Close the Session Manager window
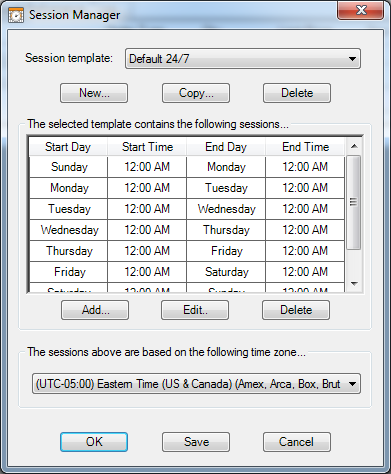The image size is (391, 474). tap(360, 10)
